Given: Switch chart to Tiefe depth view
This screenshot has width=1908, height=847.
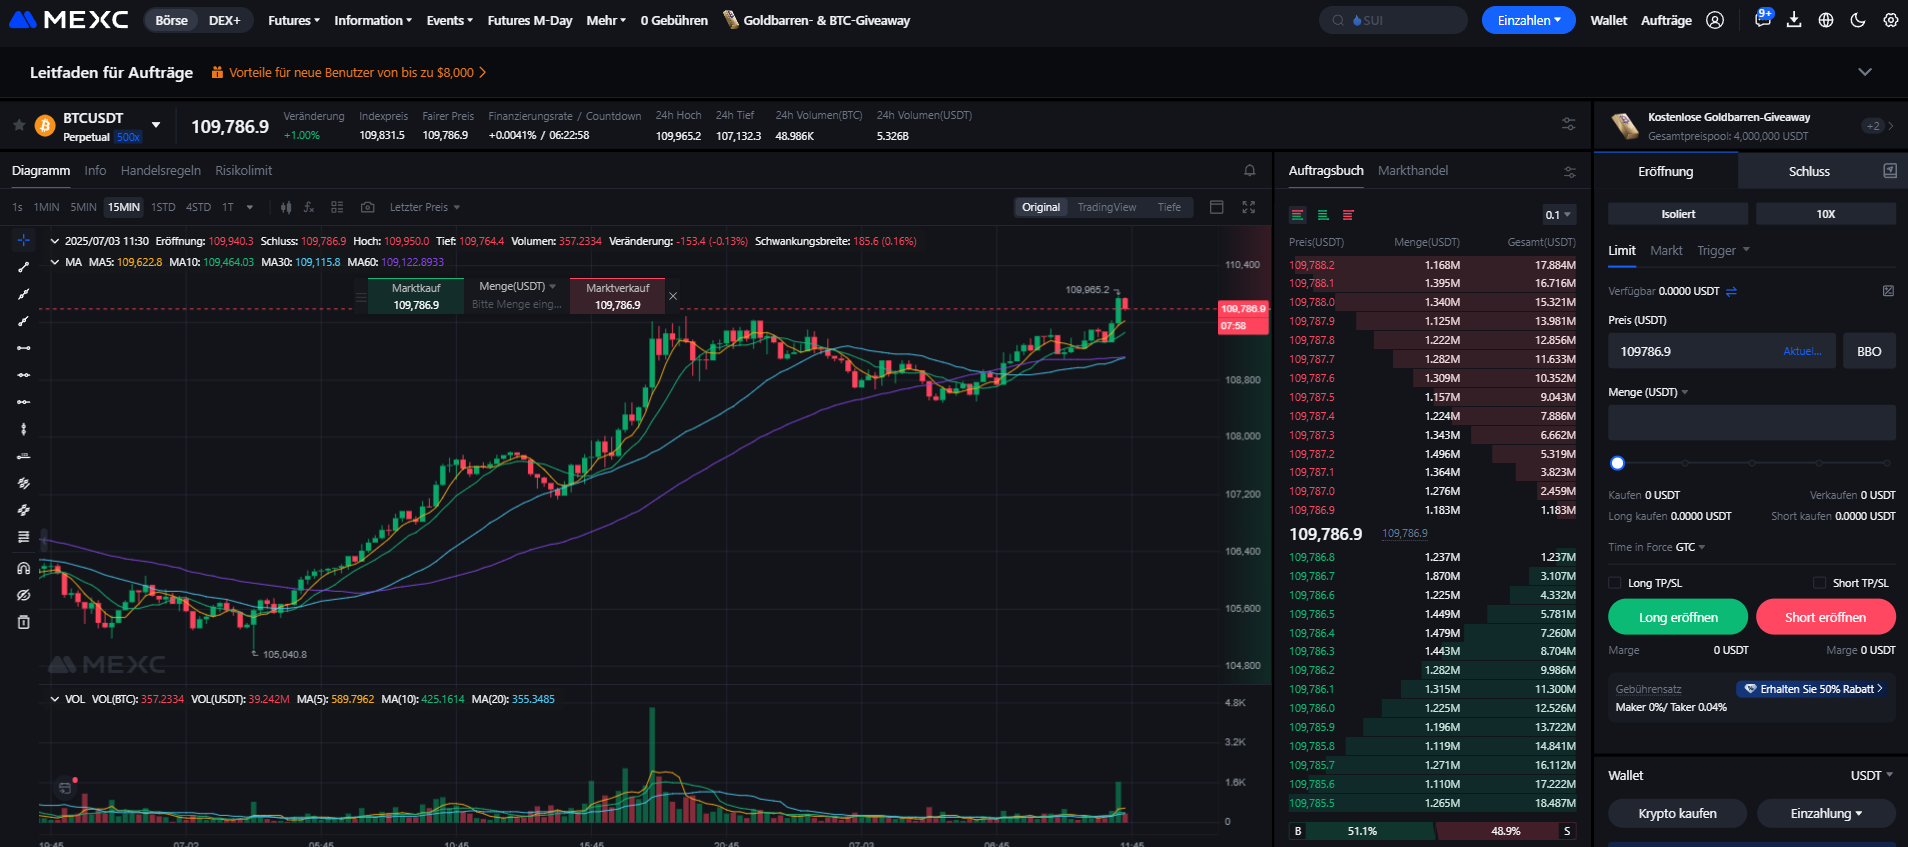Looking at the screenshot, I should 1169,207.
